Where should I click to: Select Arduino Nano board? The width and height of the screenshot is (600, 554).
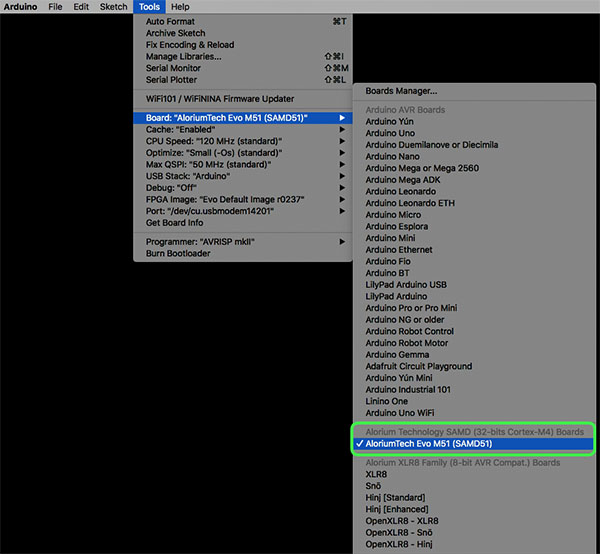[474, 156]
